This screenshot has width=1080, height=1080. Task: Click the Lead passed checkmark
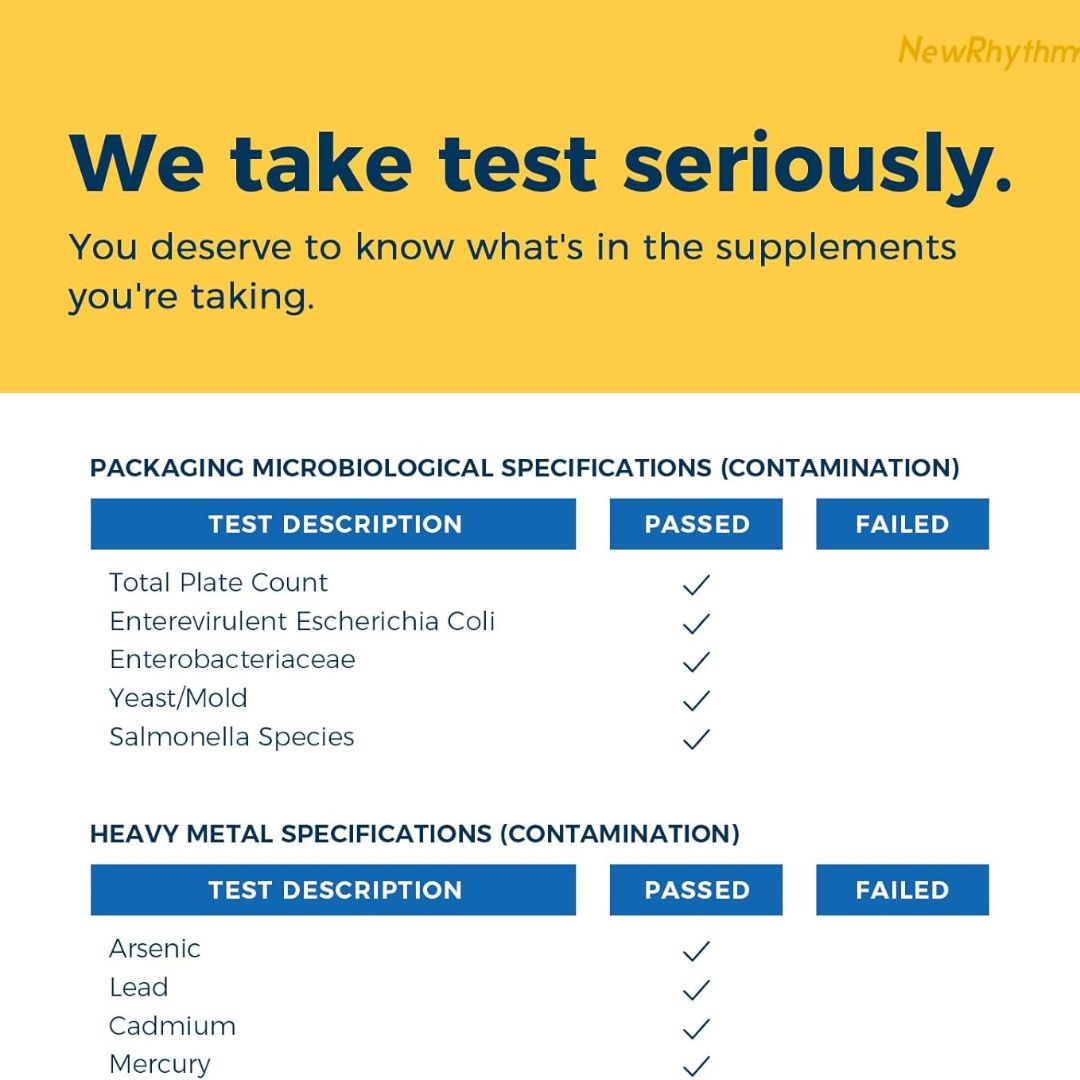[696, 990]
